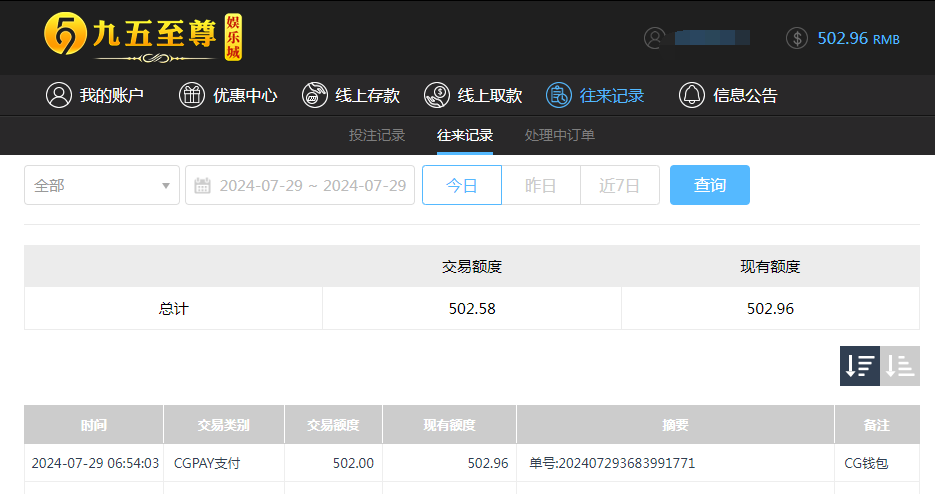Click the user profile avatar icon
Screen dimensions: 935x494
click(655, 38)
